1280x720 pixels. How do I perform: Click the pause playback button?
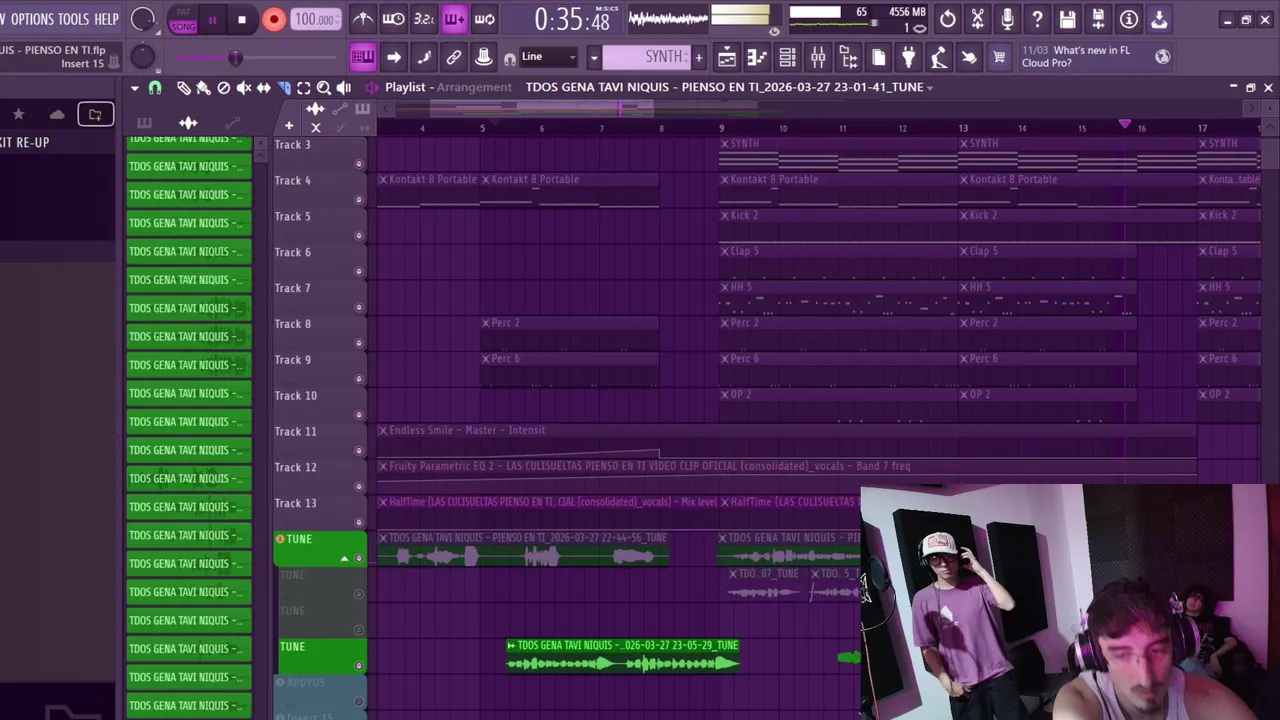(212, 19)
